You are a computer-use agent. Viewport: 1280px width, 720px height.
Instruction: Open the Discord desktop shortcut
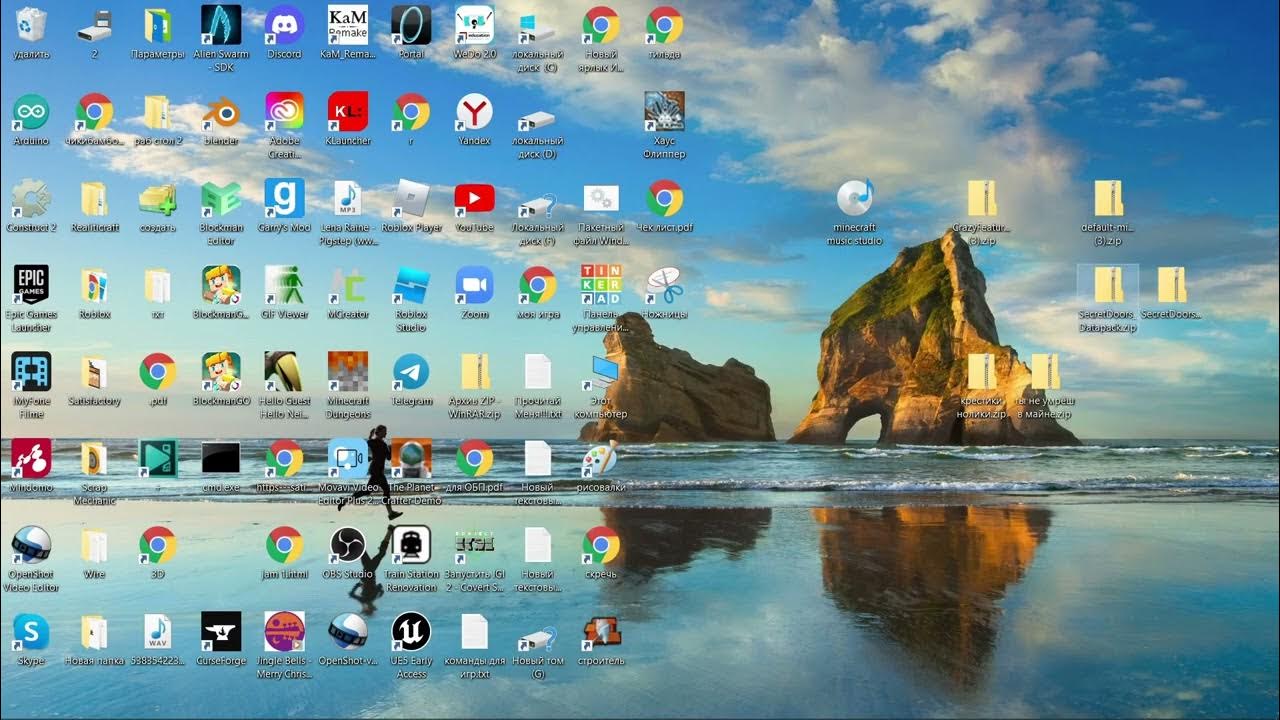click(284, 25)
